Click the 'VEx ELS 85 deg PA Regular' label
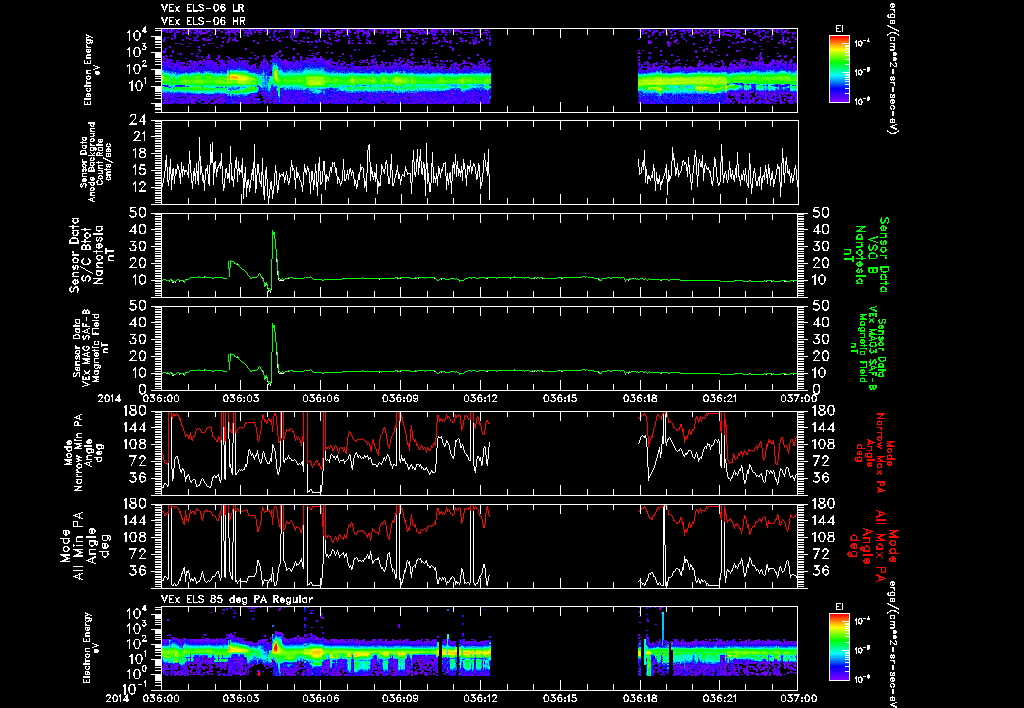The width and height of the screenshot is (1024, 708). (x=237, y=599)
